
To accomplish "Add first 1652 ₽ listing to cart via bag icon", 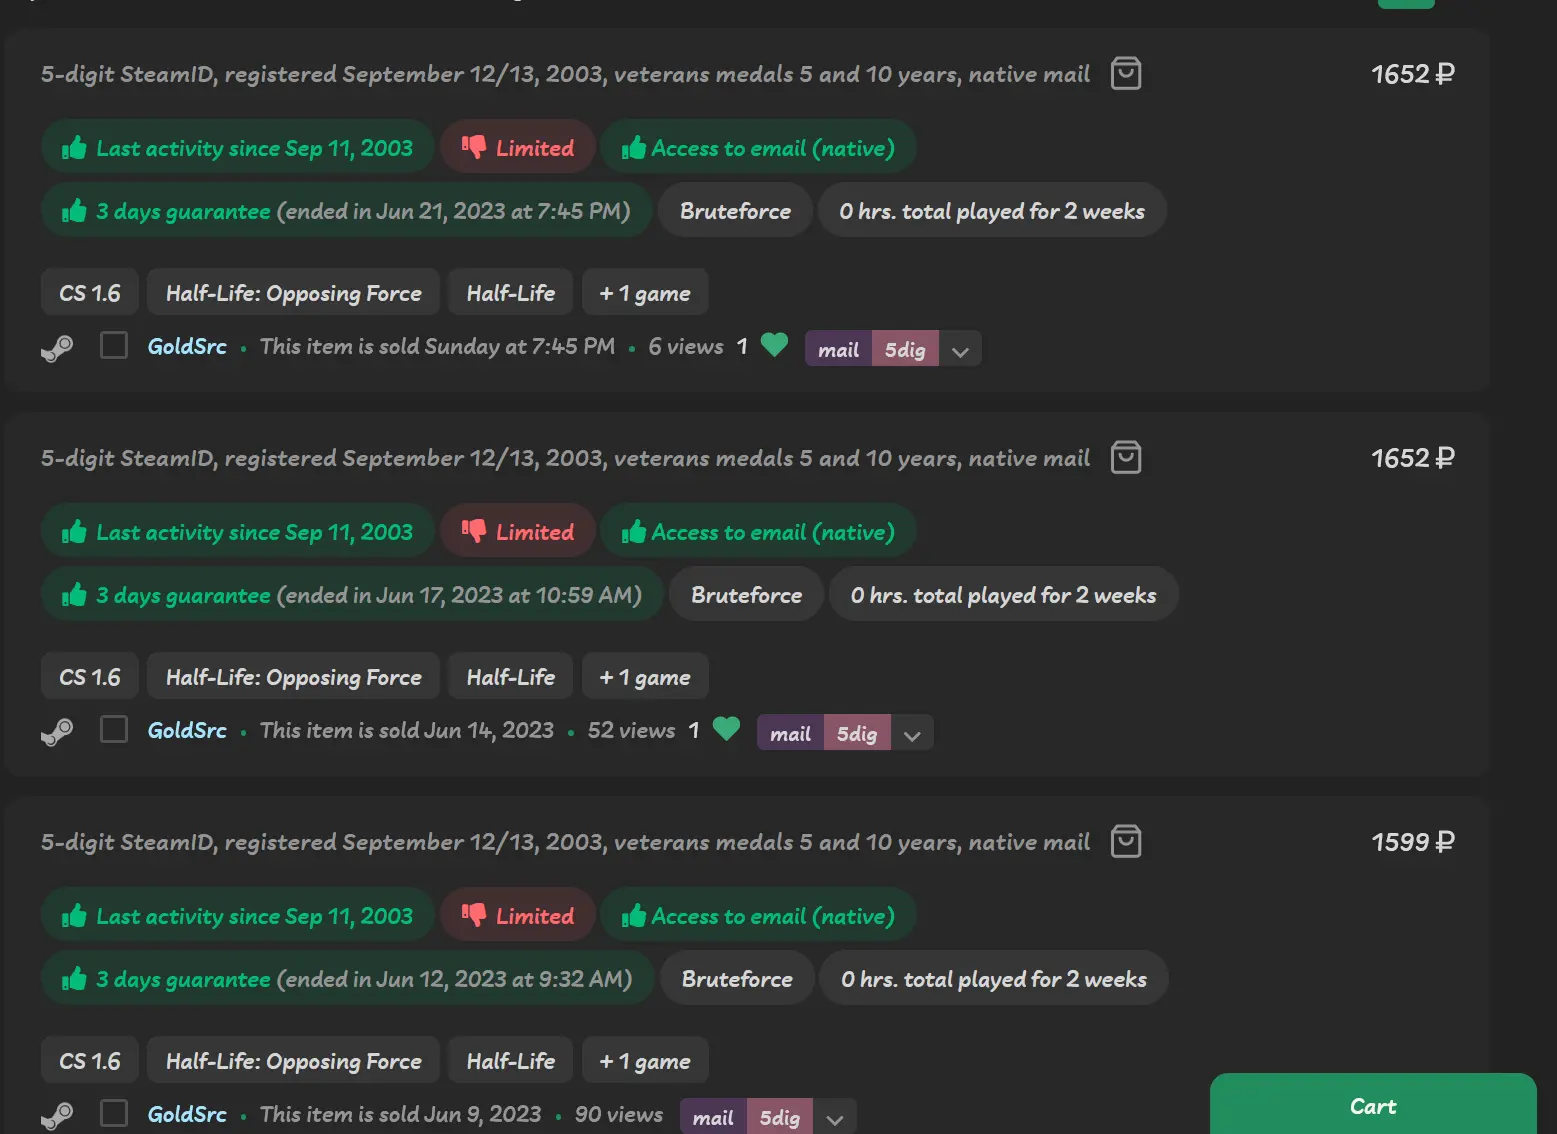I will coord(1126,74).
